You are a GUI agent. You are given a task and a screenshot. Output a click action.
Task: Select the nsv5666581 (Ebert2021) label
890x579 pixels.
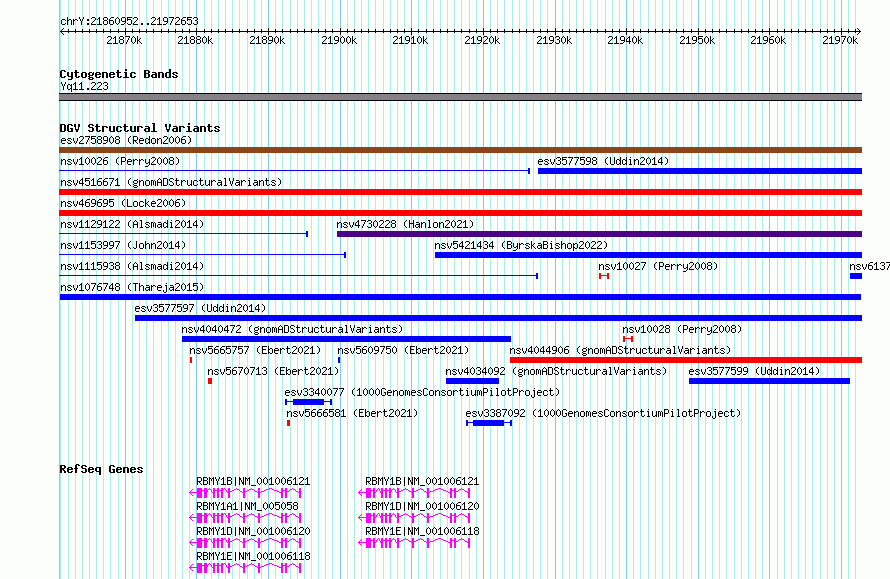pos(352,413)
